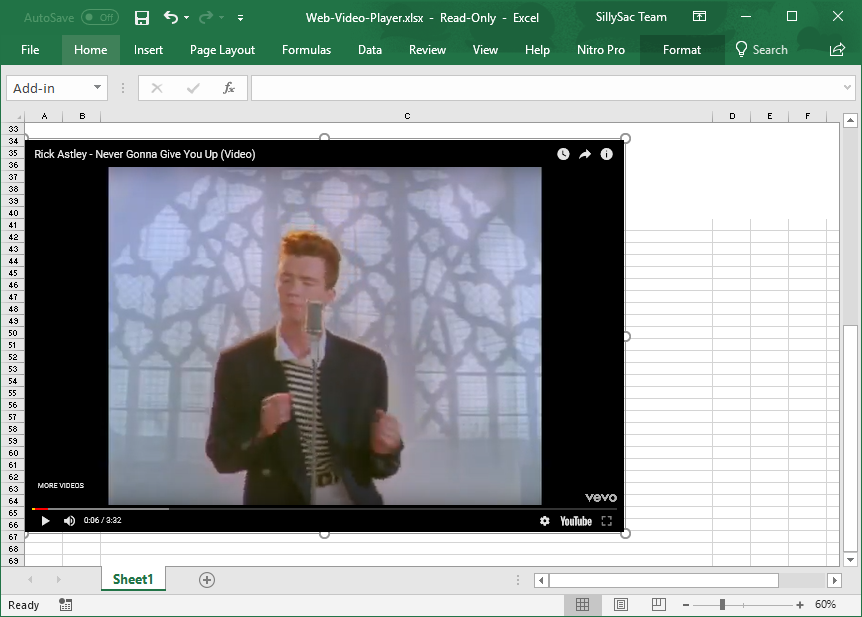Screen dimensions: 862x617
Task: Click the zoom out minus button
Action: point(686,605)
